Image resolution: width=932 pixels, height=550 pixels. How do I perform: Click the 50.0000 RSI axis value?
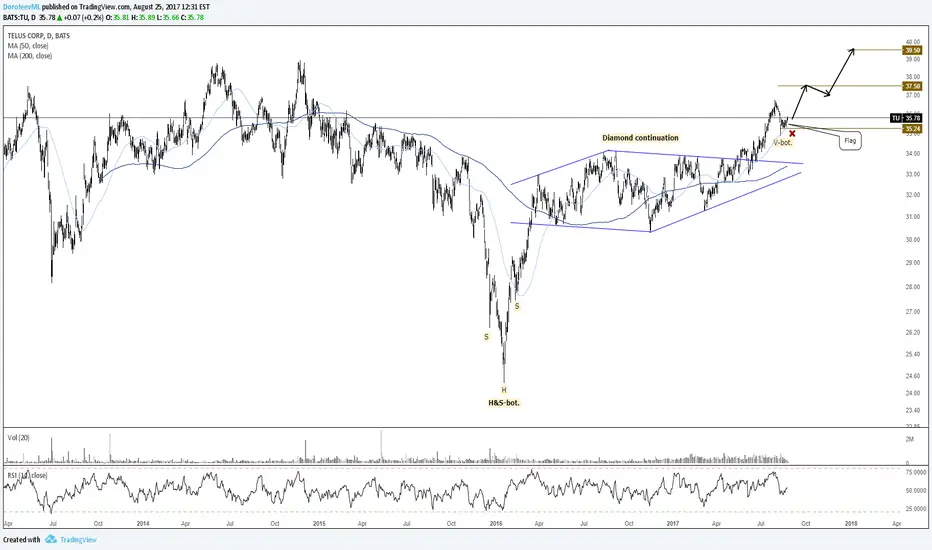click(x=916, y=491)
